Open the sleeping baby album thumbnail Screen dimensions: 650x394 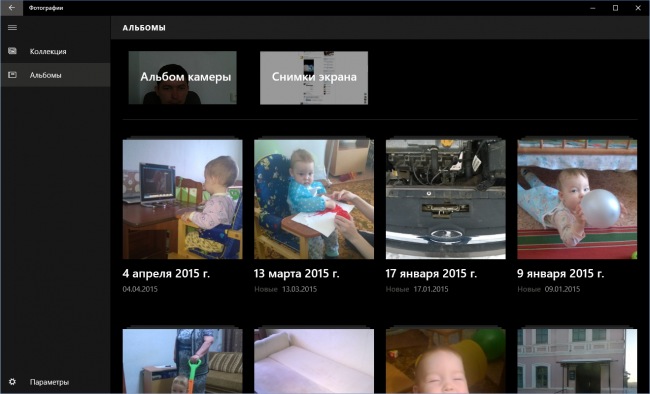click(x=446, y=361)
